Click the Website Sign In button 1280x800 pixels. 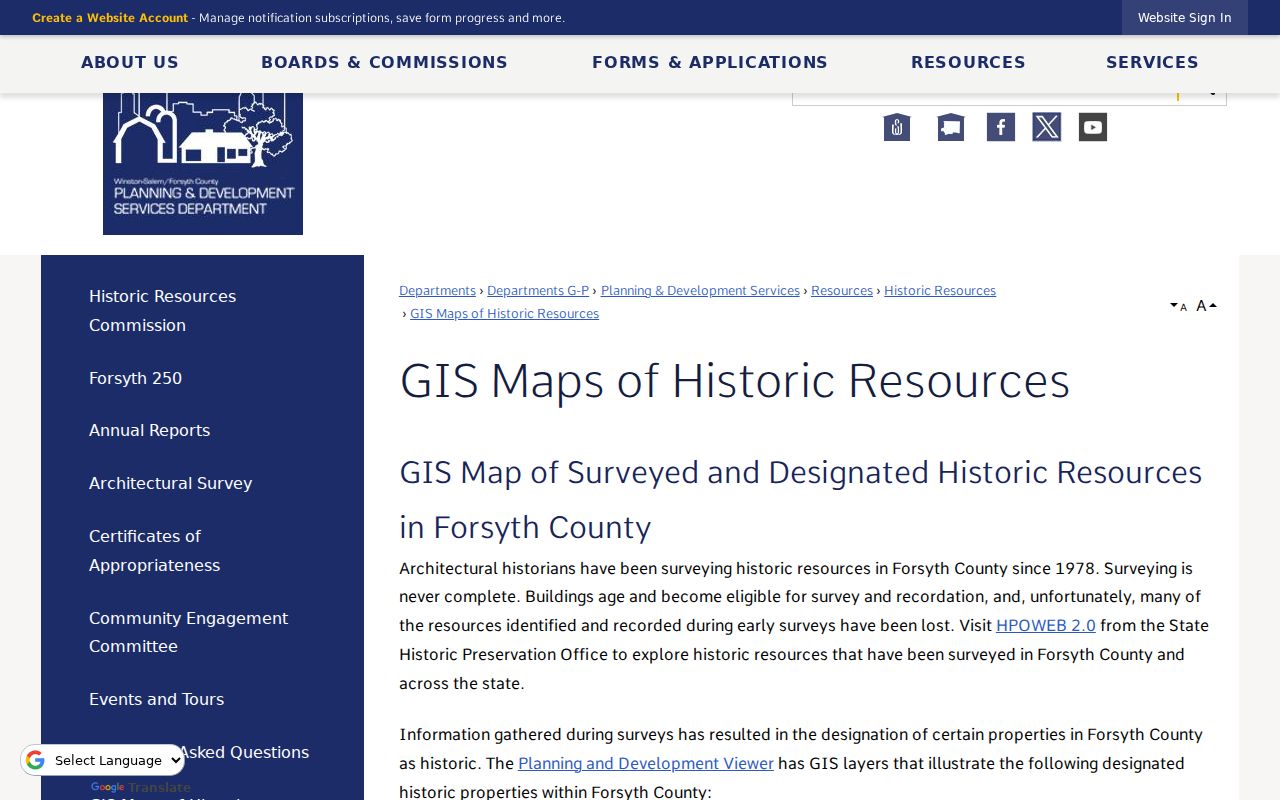(x=1184, y=18)
